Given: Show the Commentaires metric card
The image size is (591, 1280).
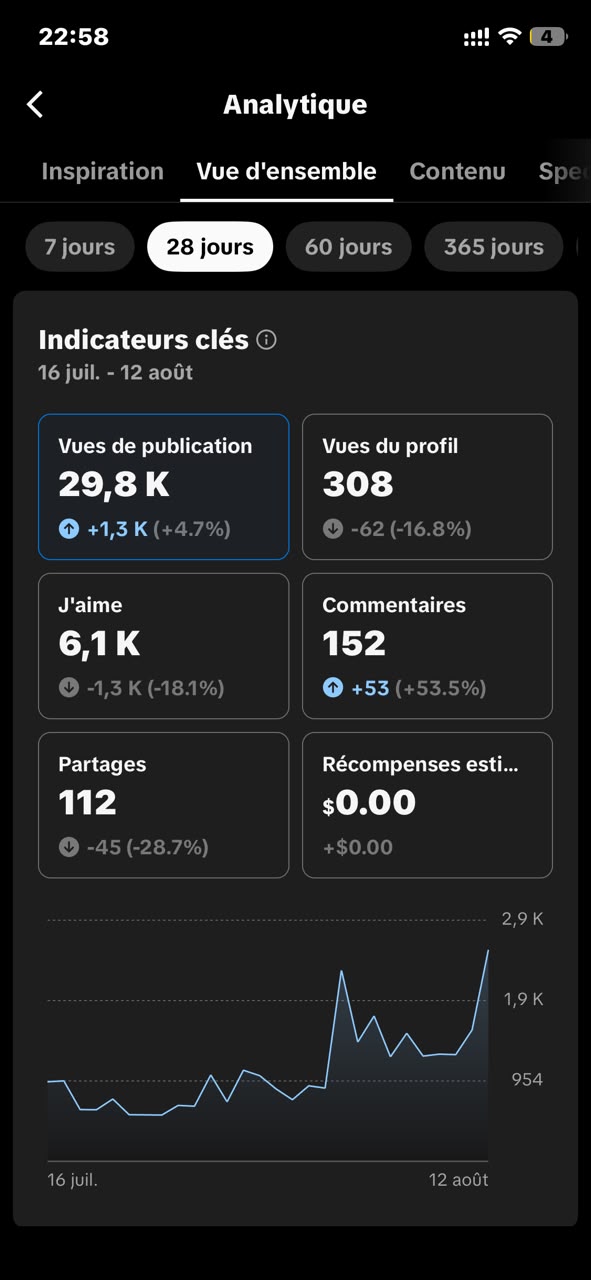Looking at the screenshot, I should tap(427, 646).
